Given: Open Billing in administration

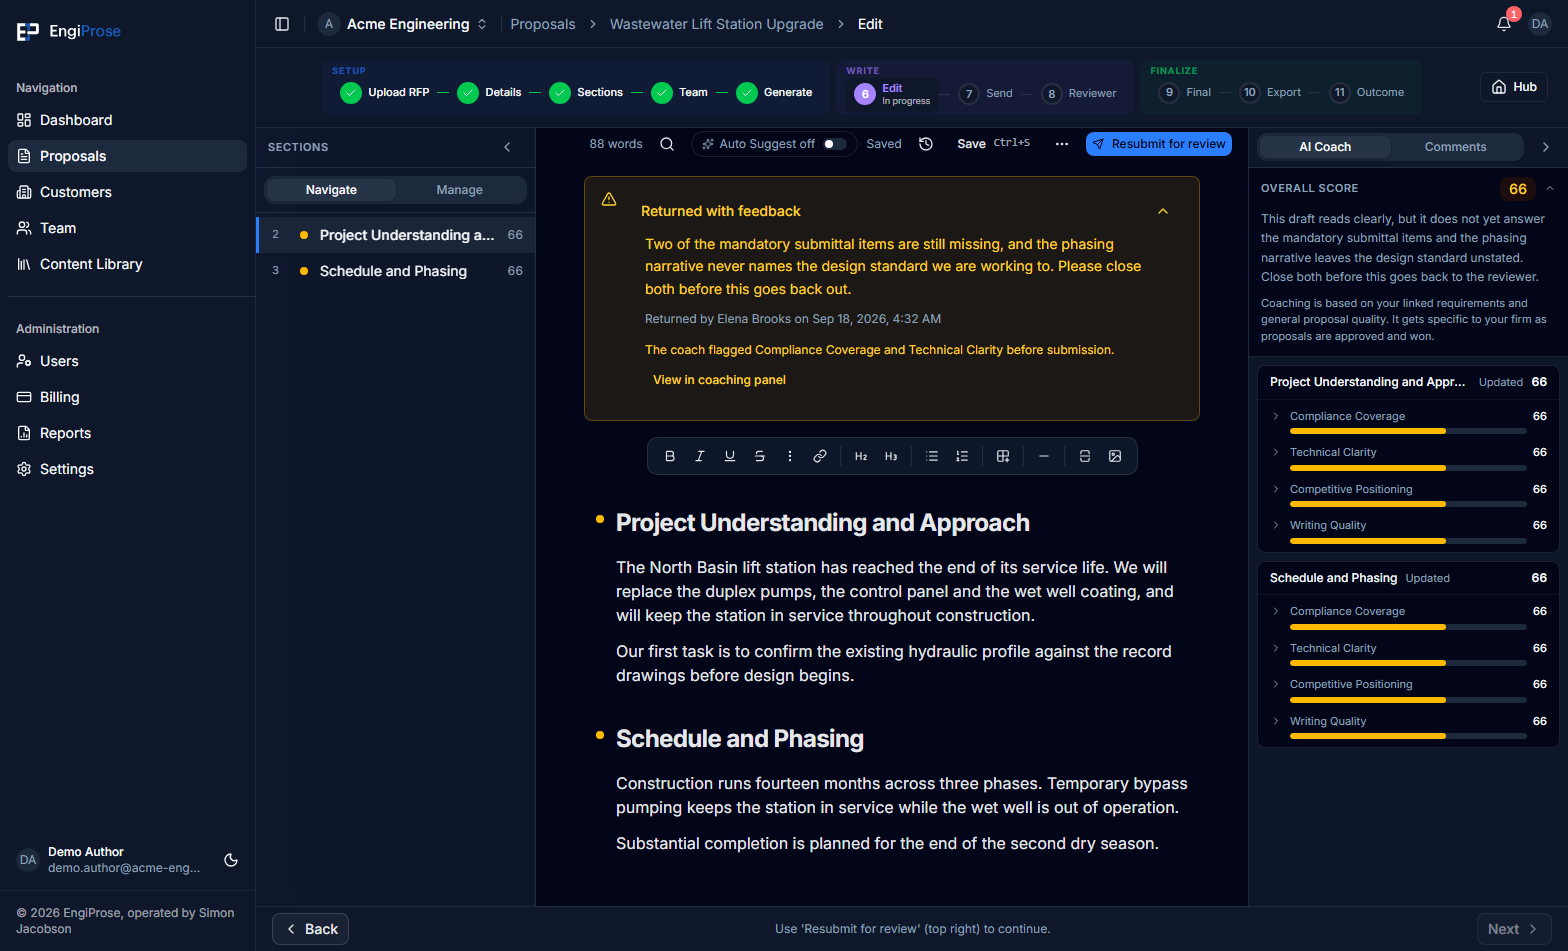Looking at the screenshot, I should coord(127,397).
